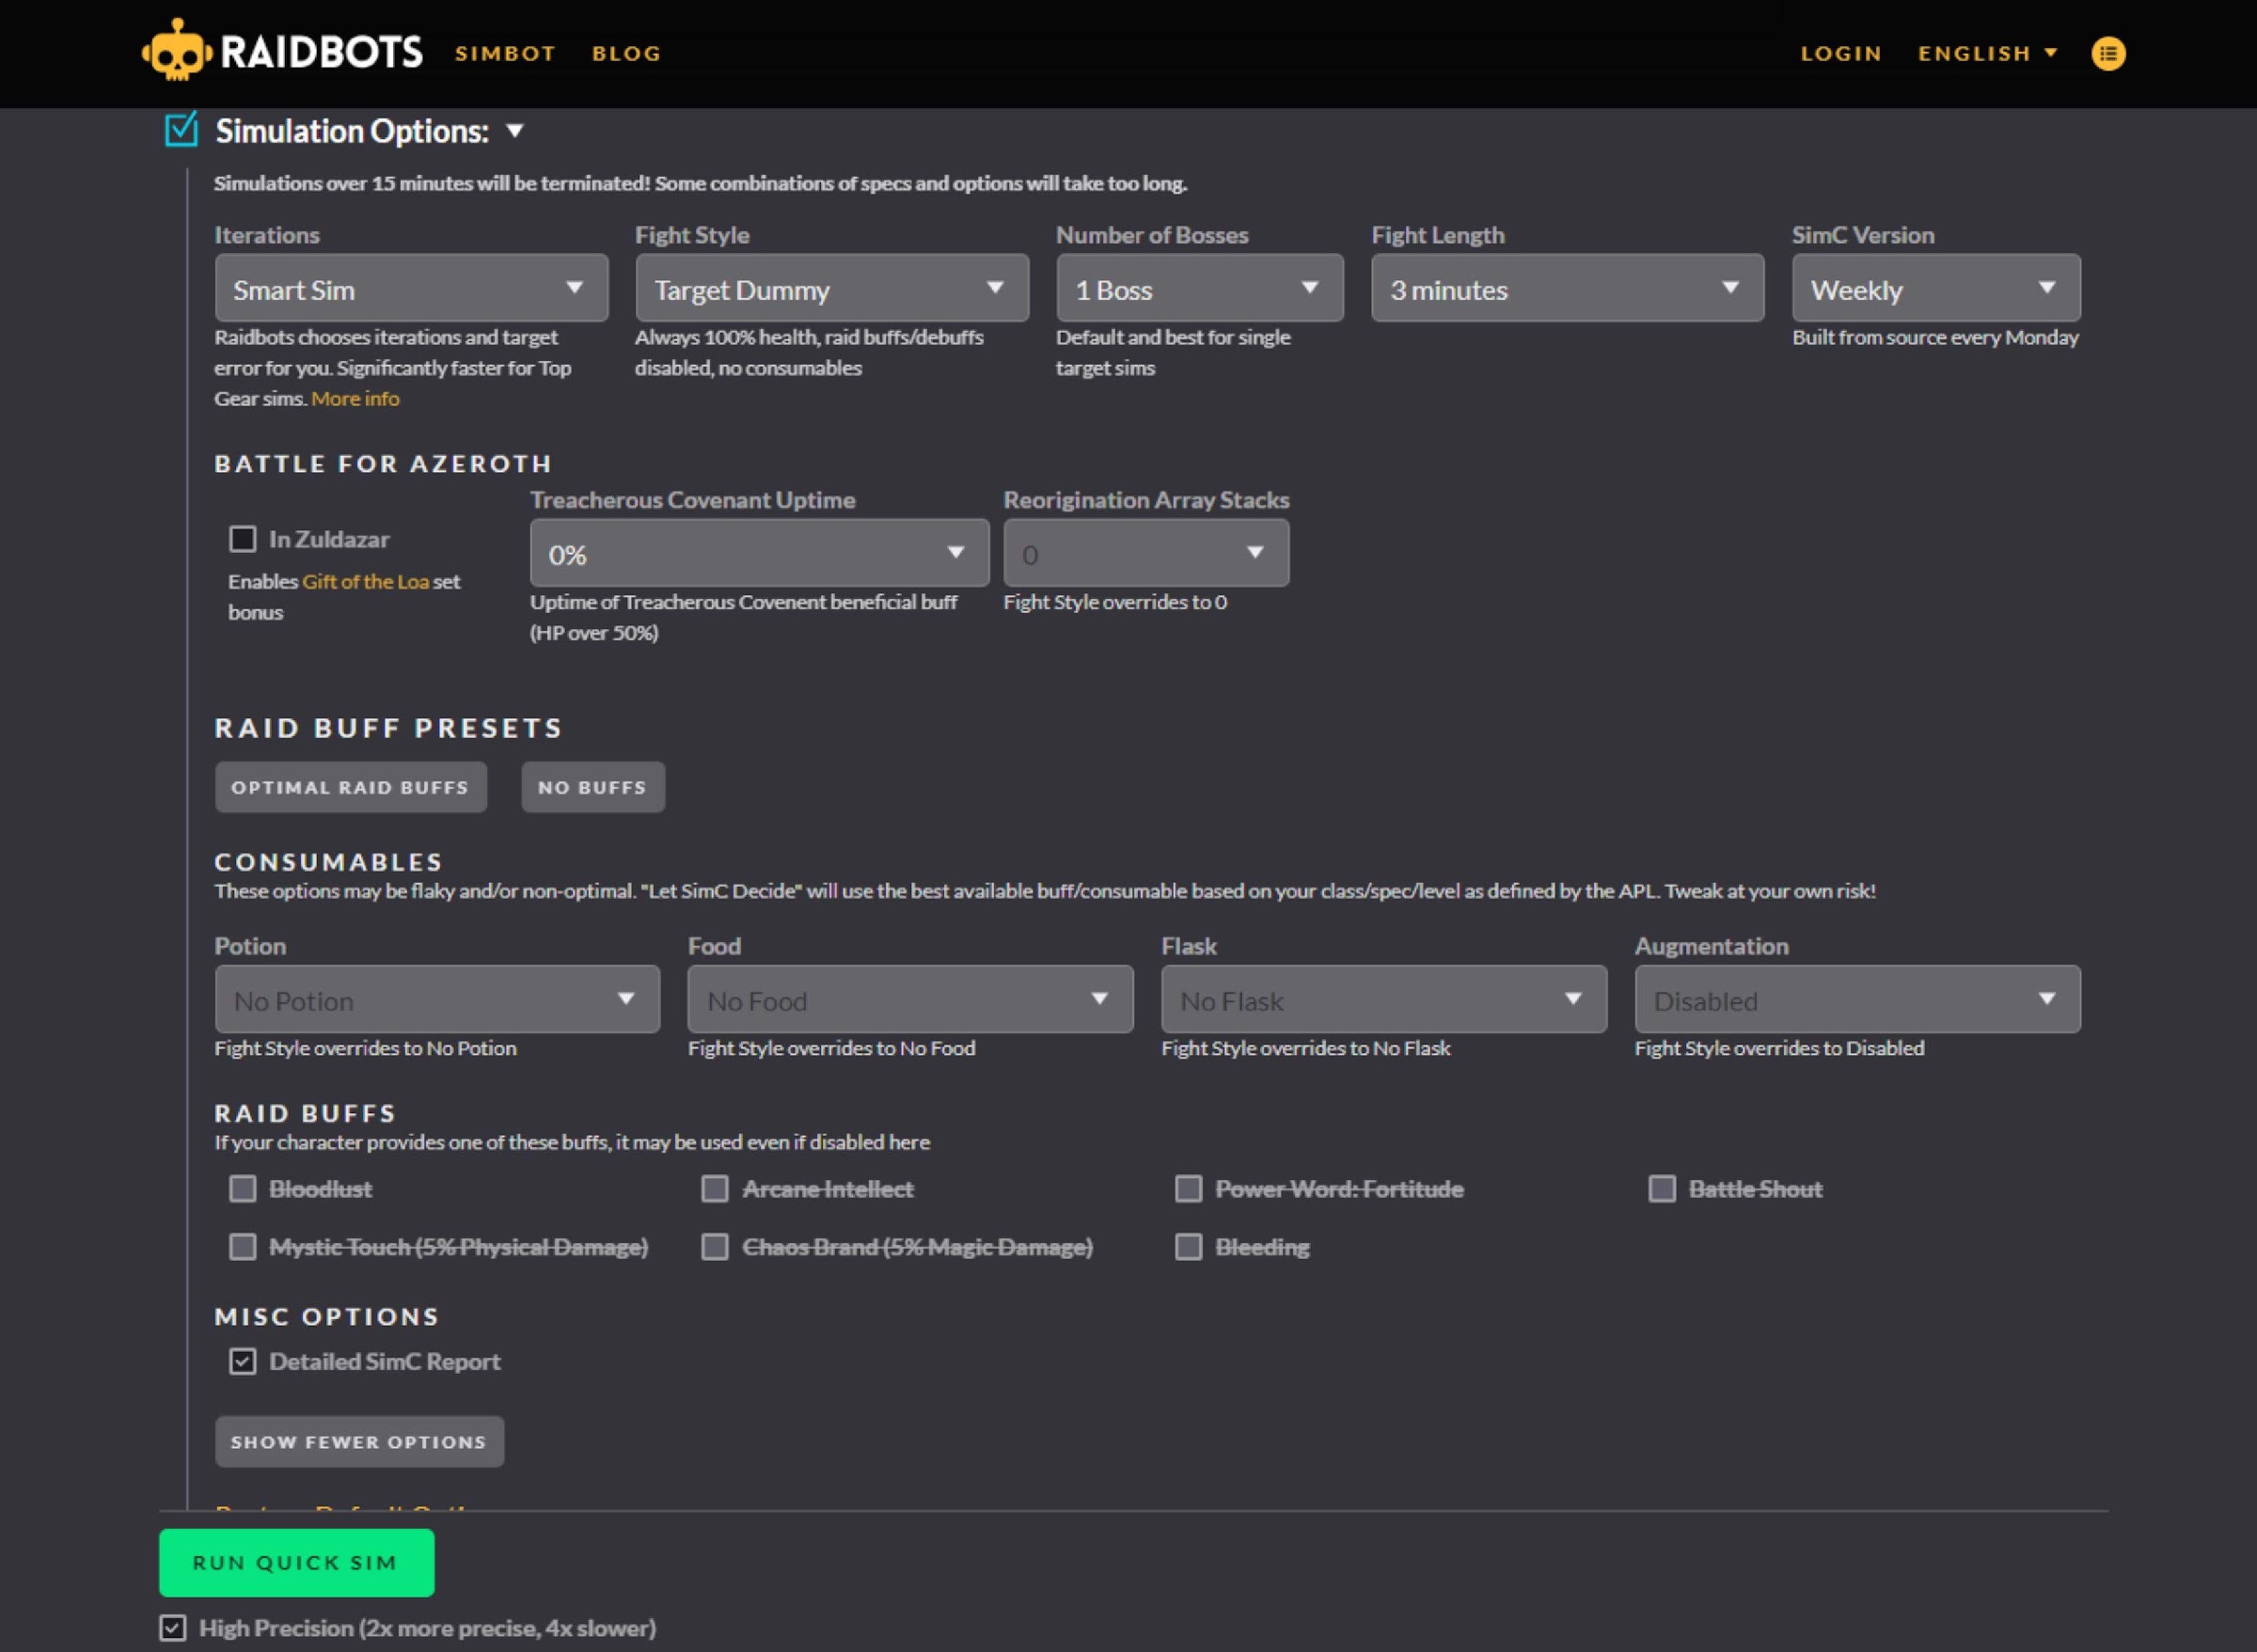Enable the In Zuldazar checkbox
This screenshot has width=2257, height=1652.
coord(242,539)
